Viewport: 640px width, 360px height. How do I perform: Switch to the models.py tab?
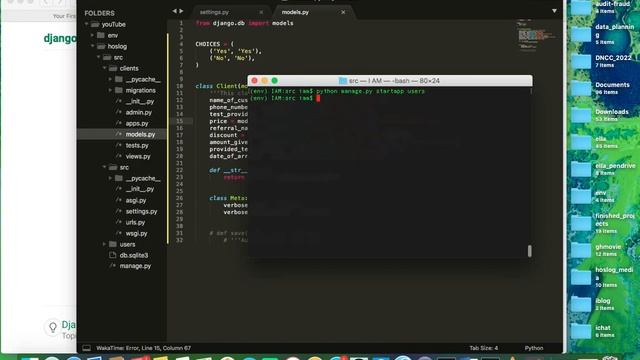click(x=295, y=12)
